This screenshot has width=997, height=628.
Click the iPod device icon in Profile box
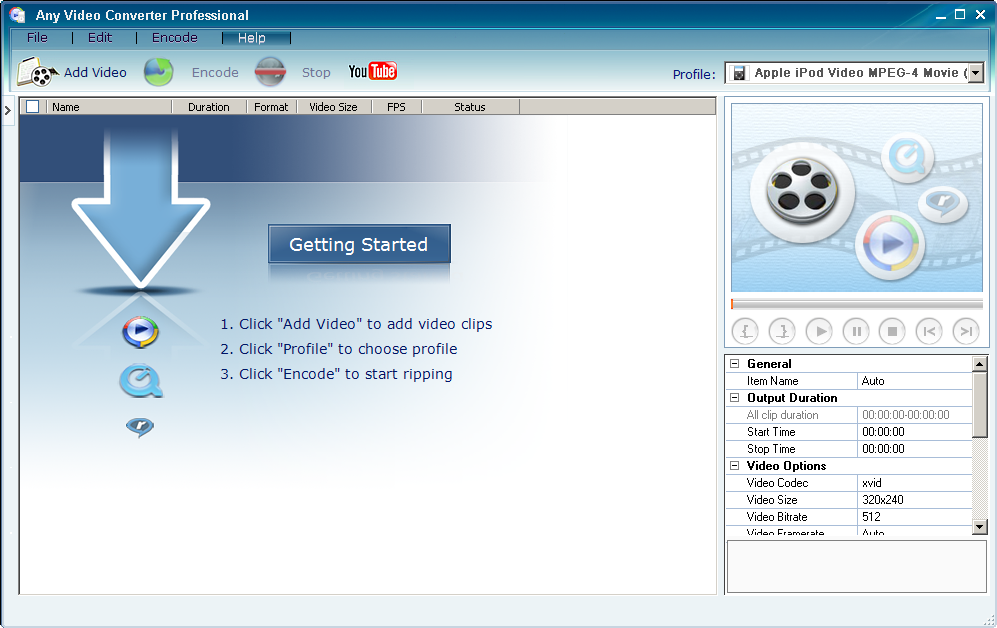click(739, 74)
